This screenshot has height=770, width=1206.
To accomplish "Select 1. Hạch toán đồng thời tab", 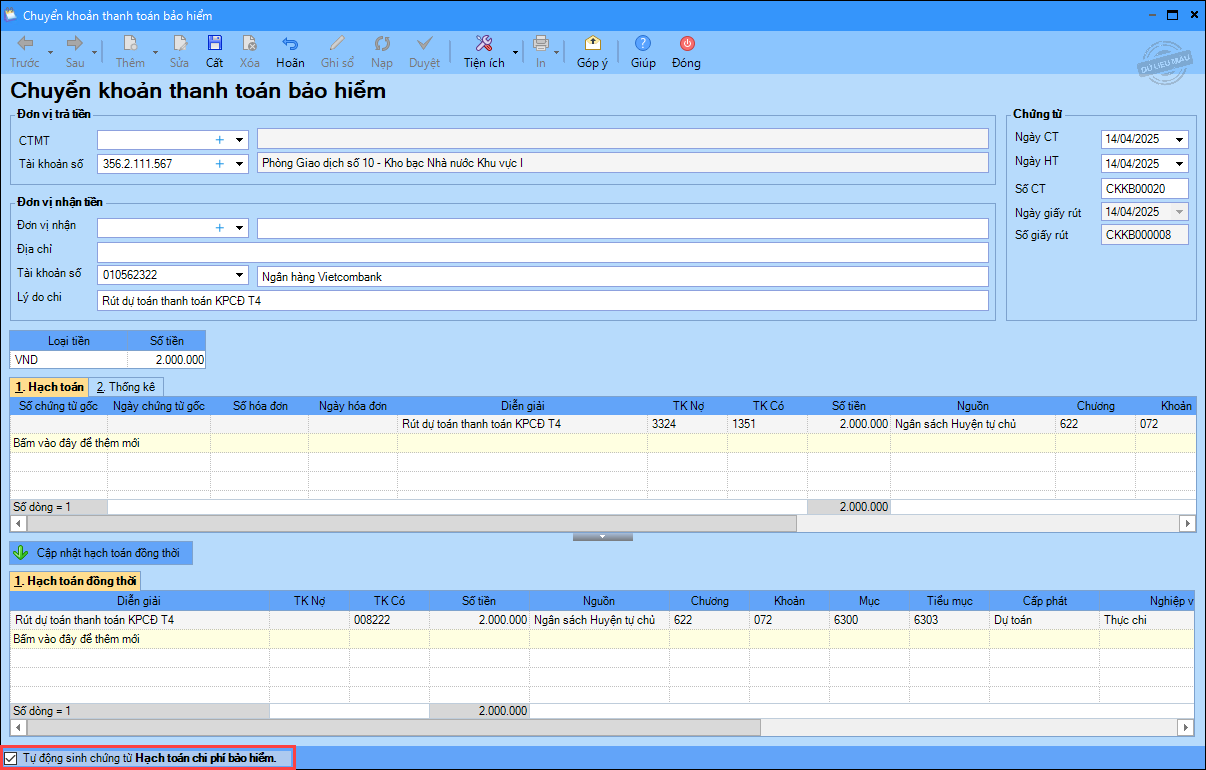I will (x=76, y=580).
